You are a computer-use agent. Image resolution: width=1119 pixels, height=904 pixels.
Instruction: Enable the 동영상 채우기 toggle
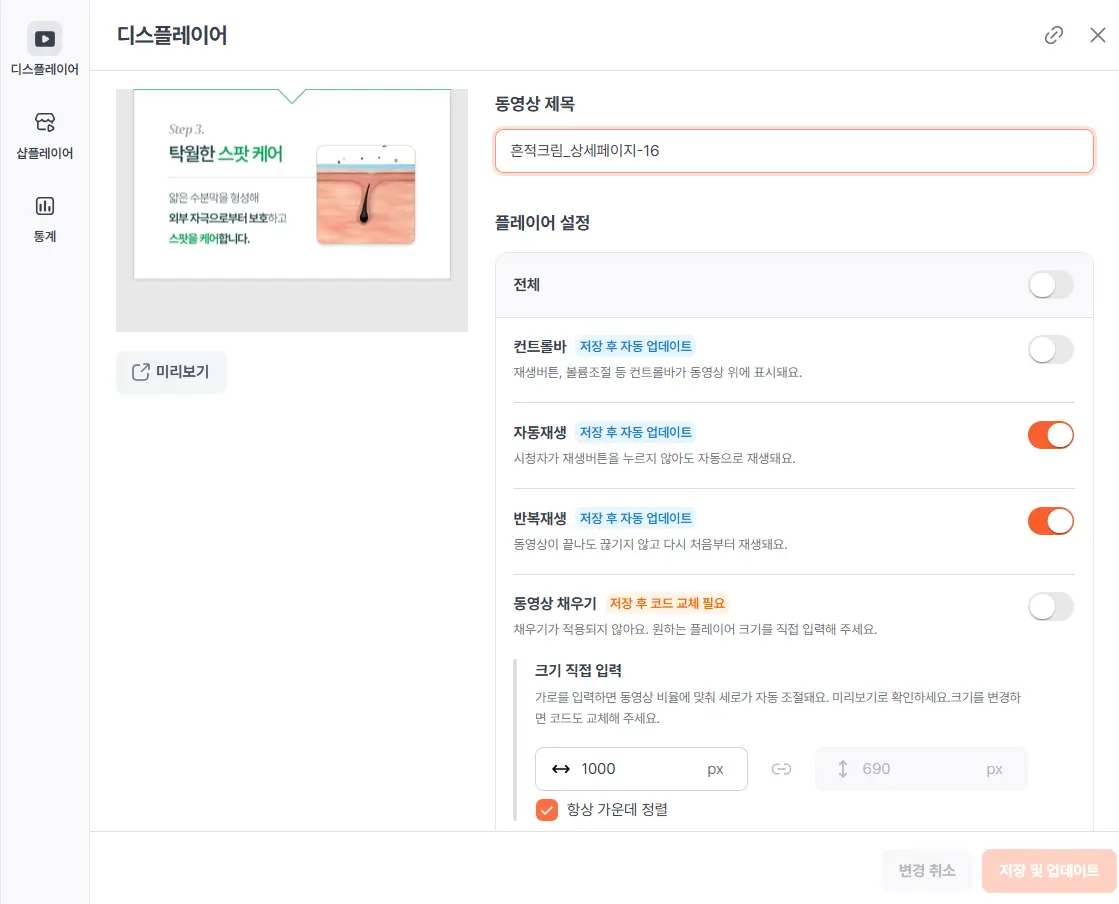(1050, 607)
